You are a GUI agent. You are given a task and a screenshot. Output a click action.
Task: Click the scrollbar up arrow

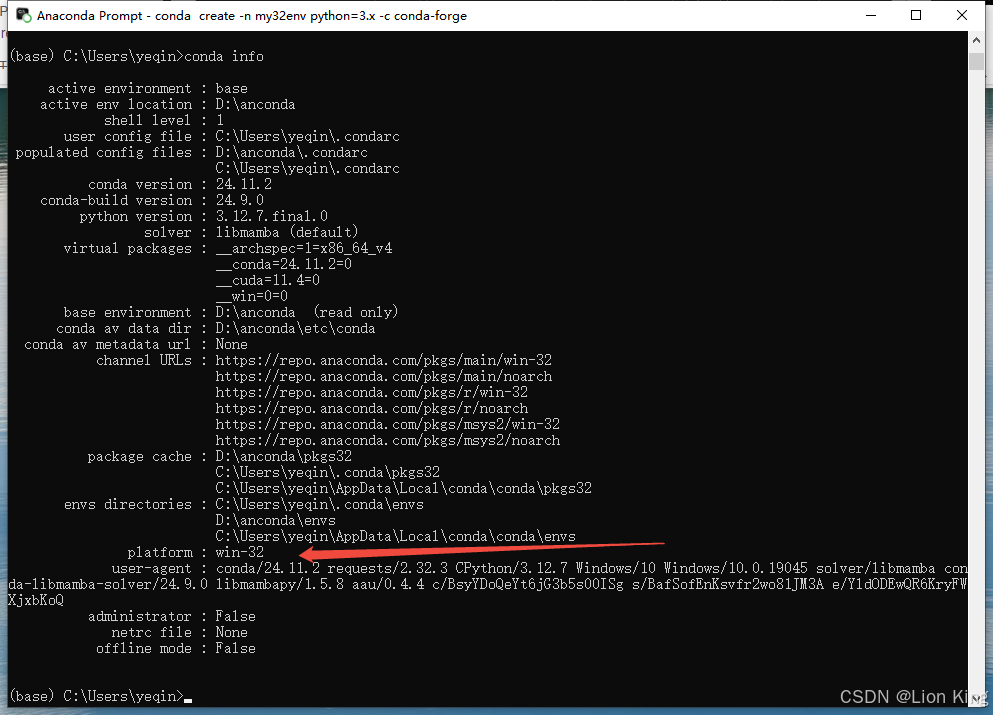point(976,40)
